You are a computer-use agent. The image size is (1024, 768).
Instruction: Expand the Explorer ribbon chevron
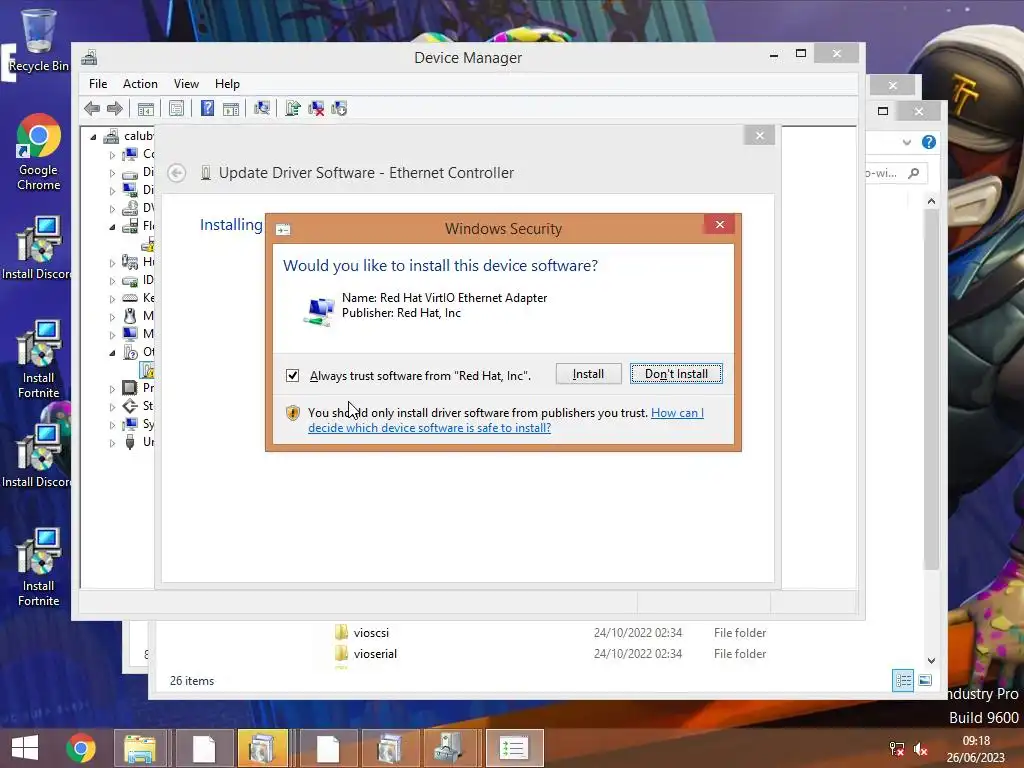point(906,142)
